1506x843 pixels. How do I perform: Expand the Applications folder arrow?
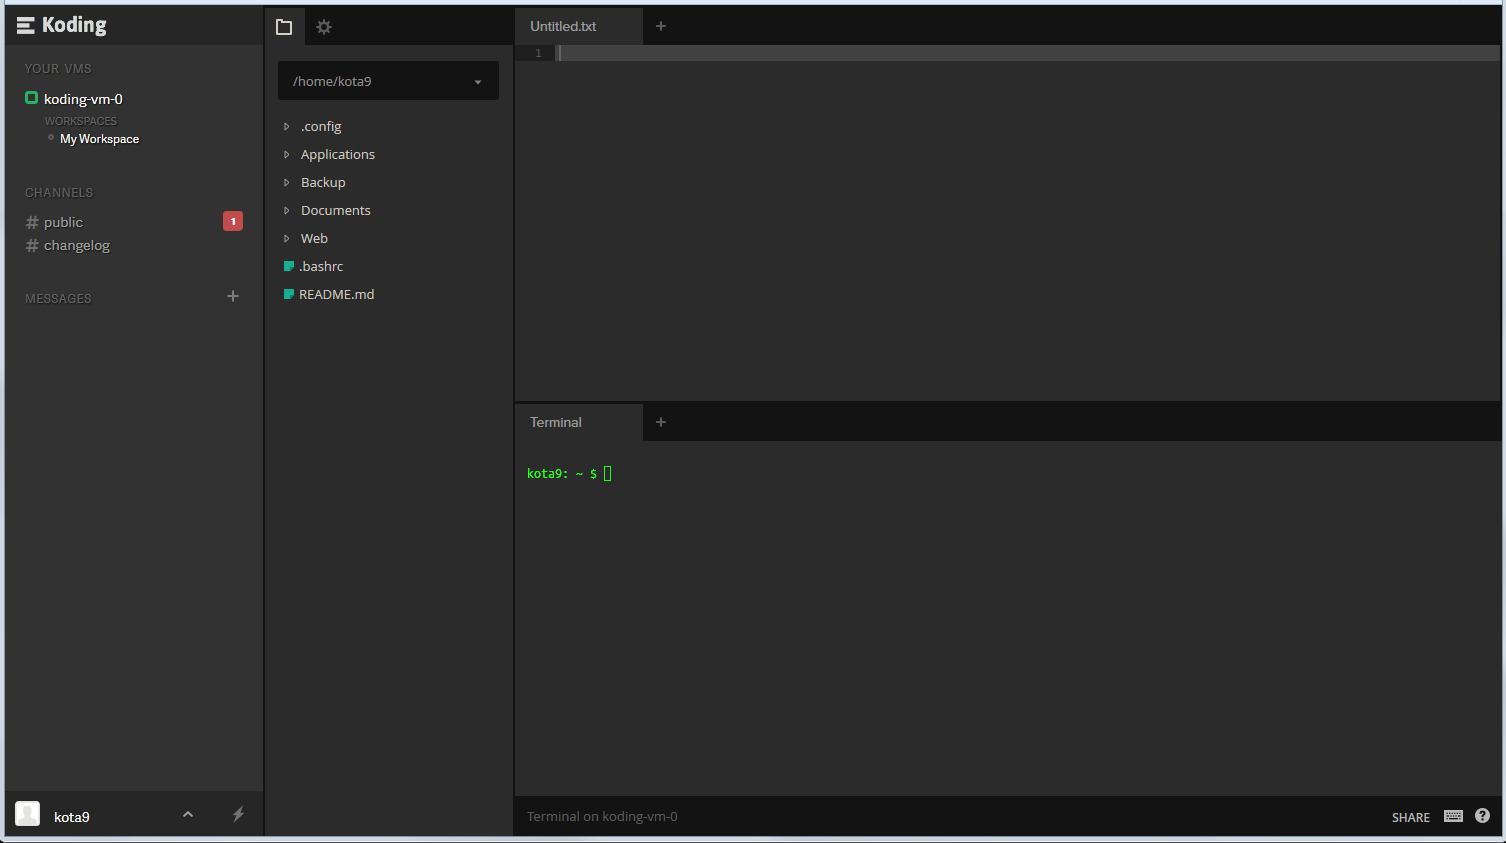(287, 154)
